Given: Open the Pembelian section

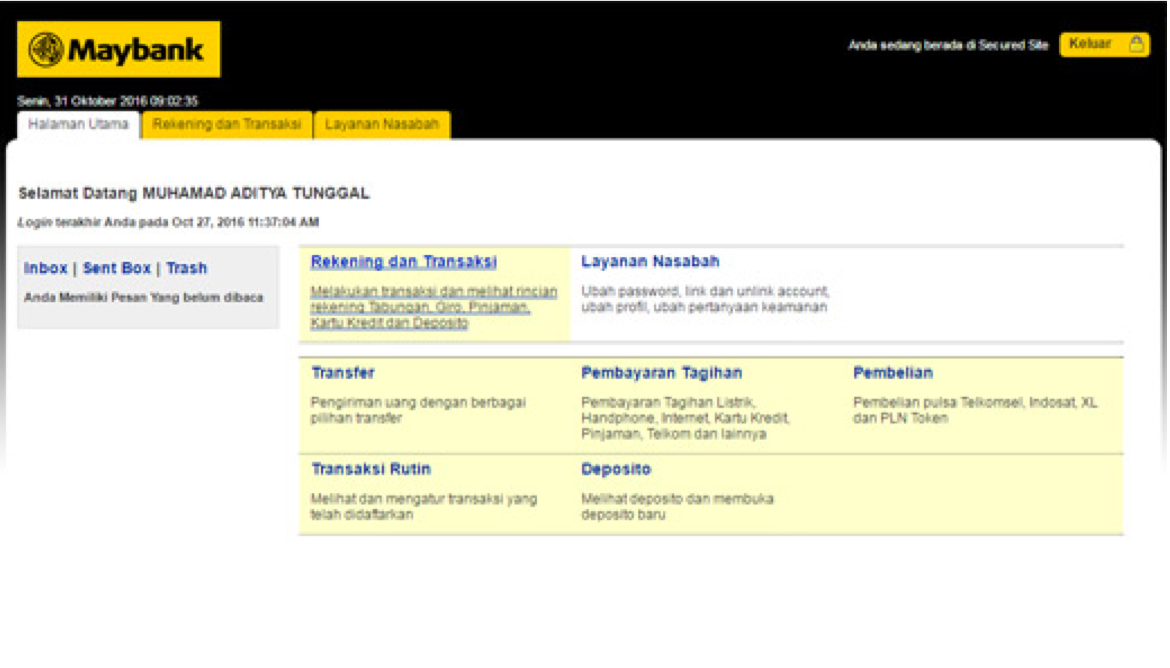Looking at the screenshot, I should (x=892, y=373).
